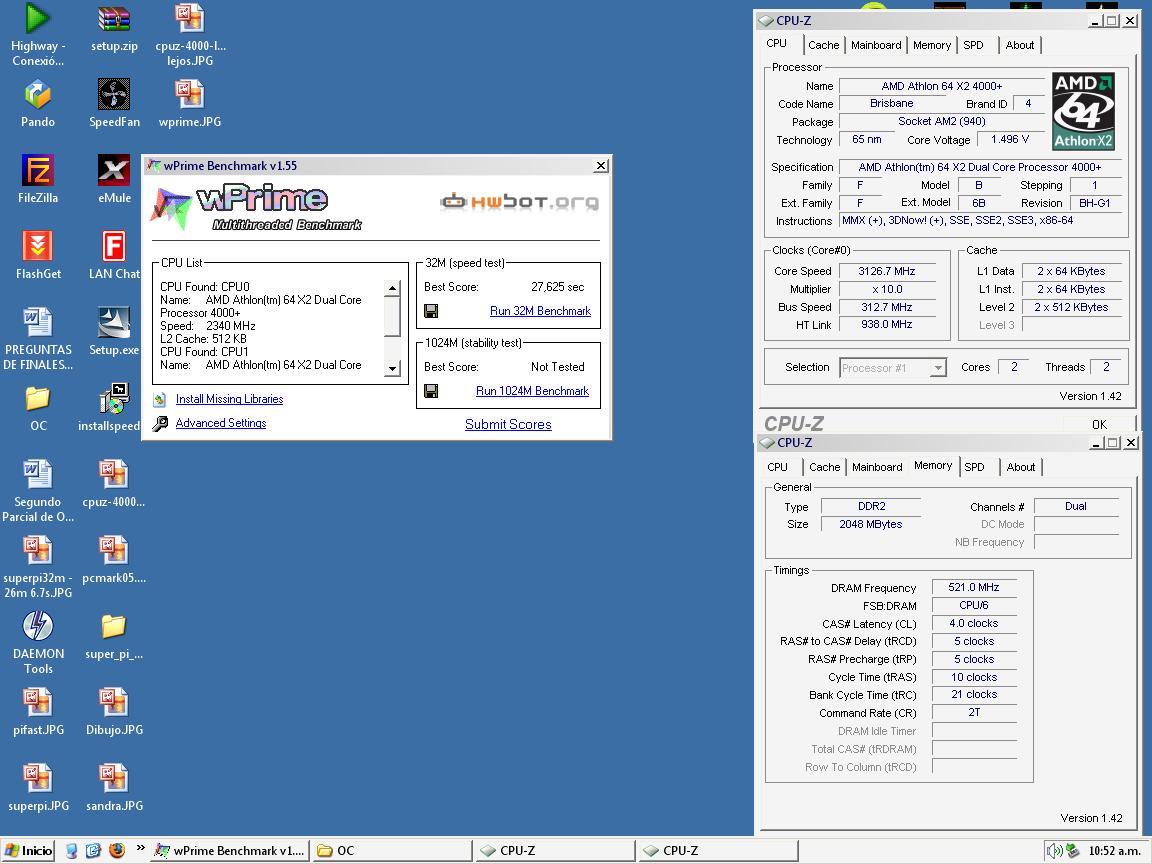Launch the eMule desktop icon
1152x864 pixels.
click(114, 179)
